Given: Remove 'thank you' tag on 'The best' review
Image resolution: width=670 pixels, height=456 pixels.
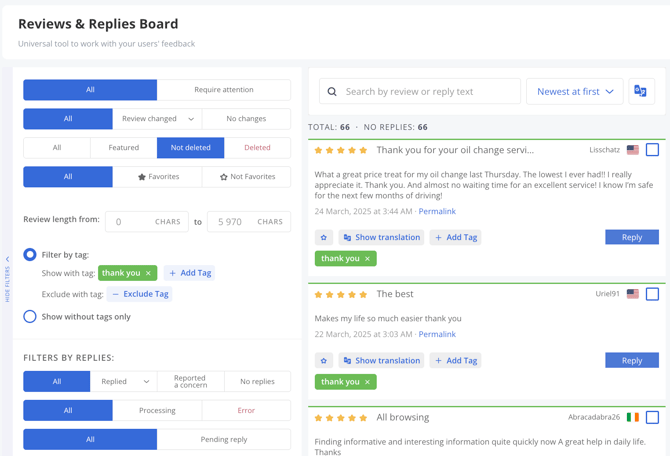Looking at the screenshot, I should click(367, 382).
